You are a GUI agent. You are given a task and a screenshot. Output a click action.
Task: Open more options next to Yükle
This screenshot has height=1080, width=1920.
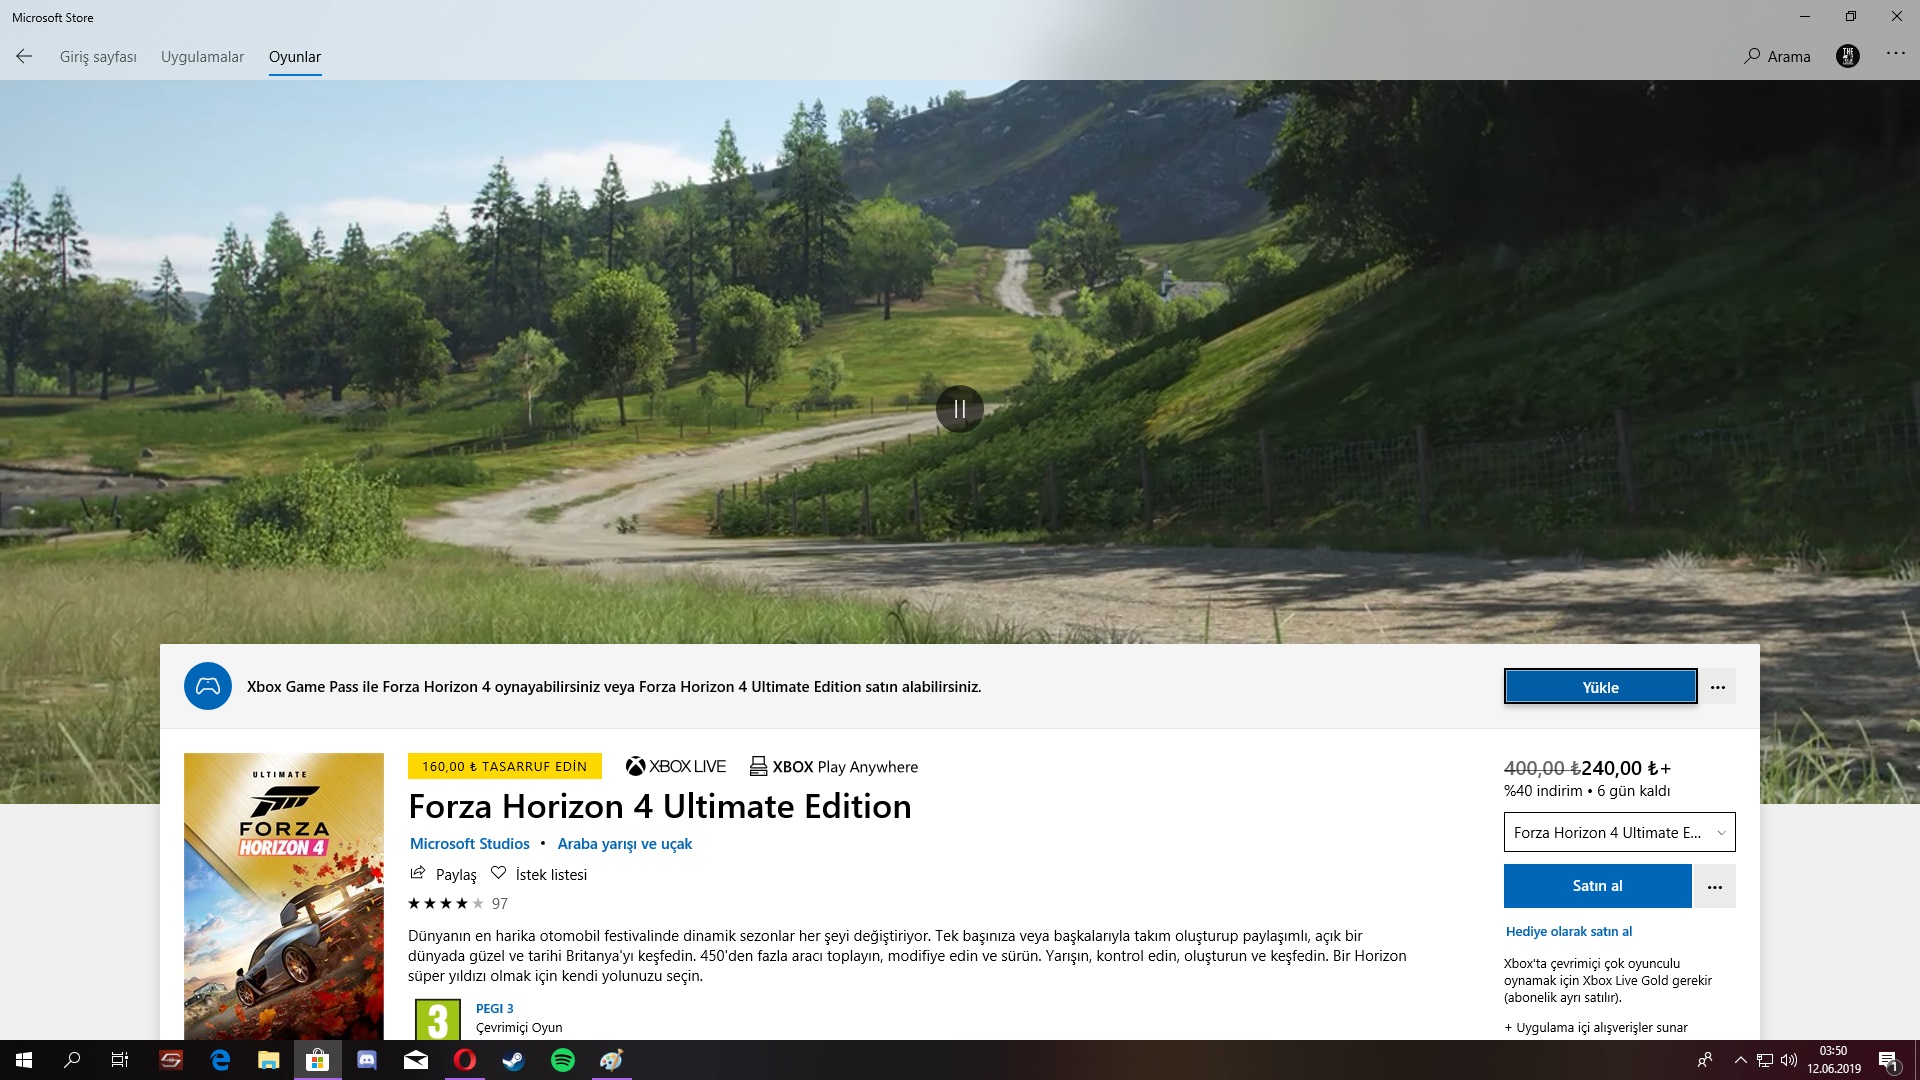coord(1718,687)
